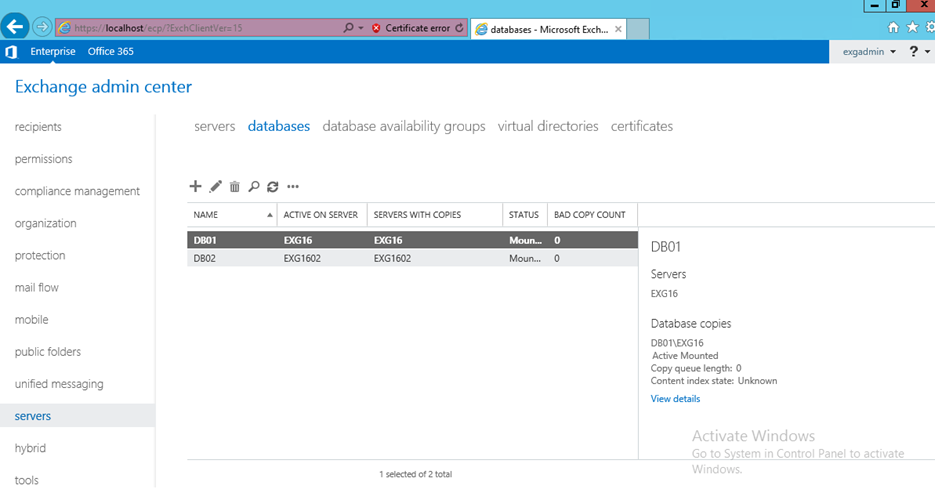935x489 pixels.
Task: Click the search magnifier in address bar
Action: coord(348,27)
